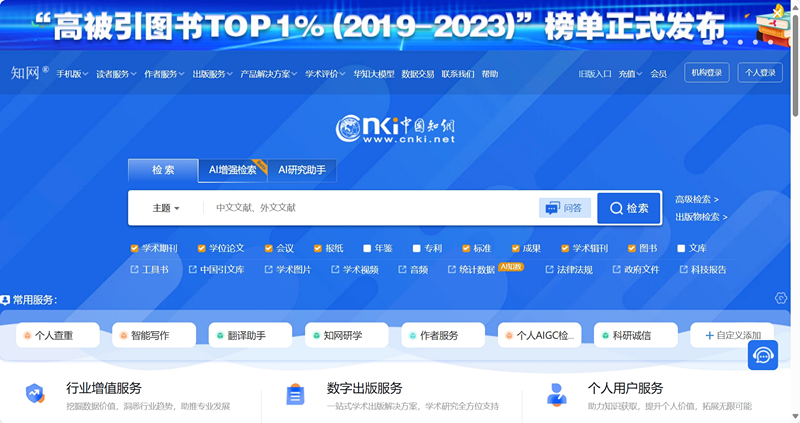The height and width of the screenshot is (423, 800).
Task: Uncheck the 学位论文 checkbox
Action: (202, 248)
